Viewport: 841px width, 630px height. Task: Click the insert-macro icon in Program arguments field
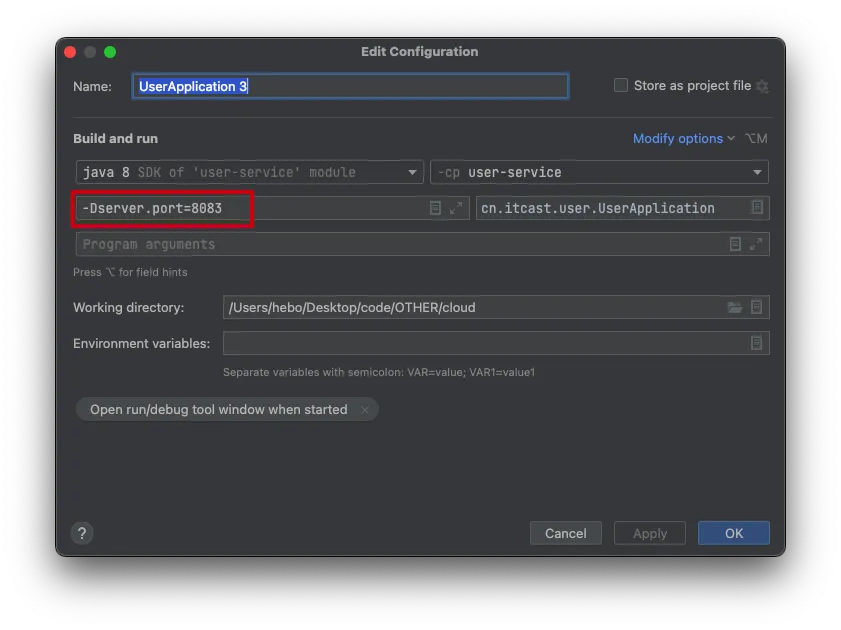735,244
